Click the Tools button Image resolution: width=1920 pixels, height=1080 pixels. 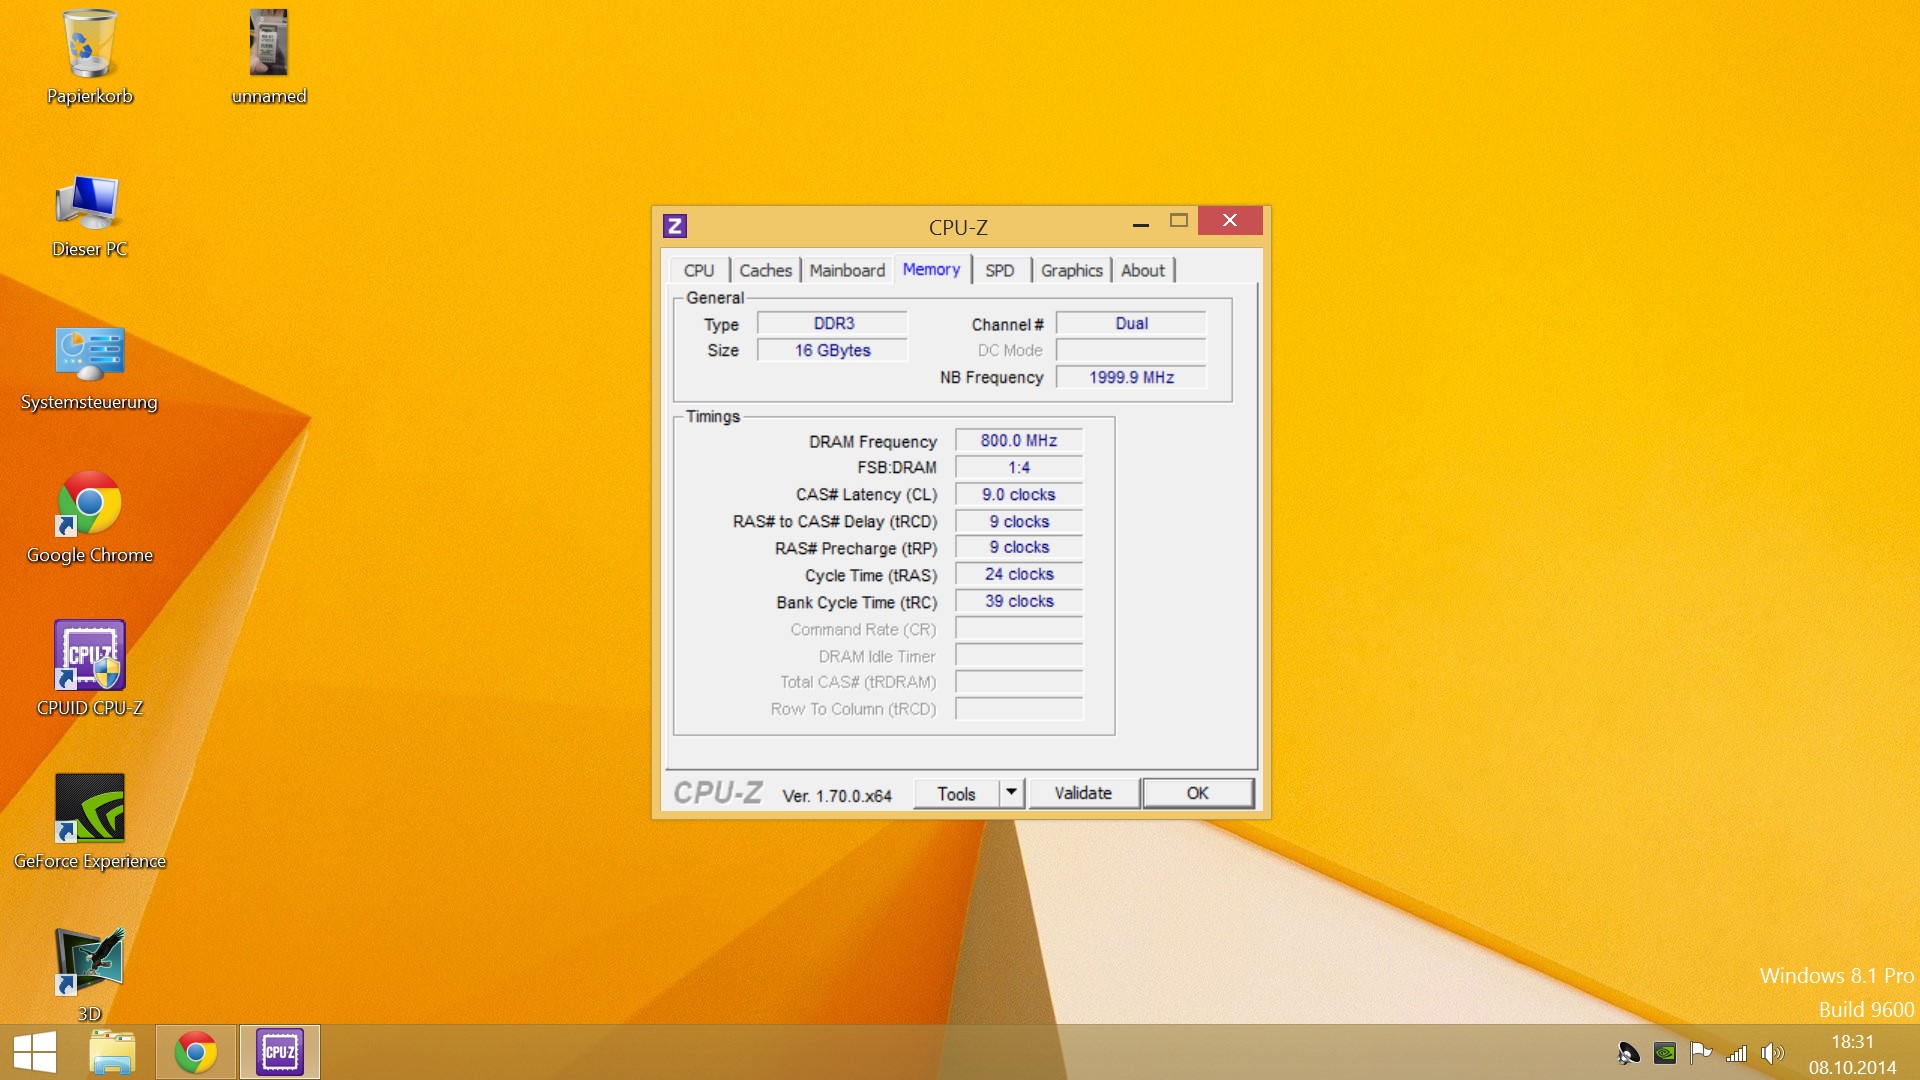(x=956, y=793)
